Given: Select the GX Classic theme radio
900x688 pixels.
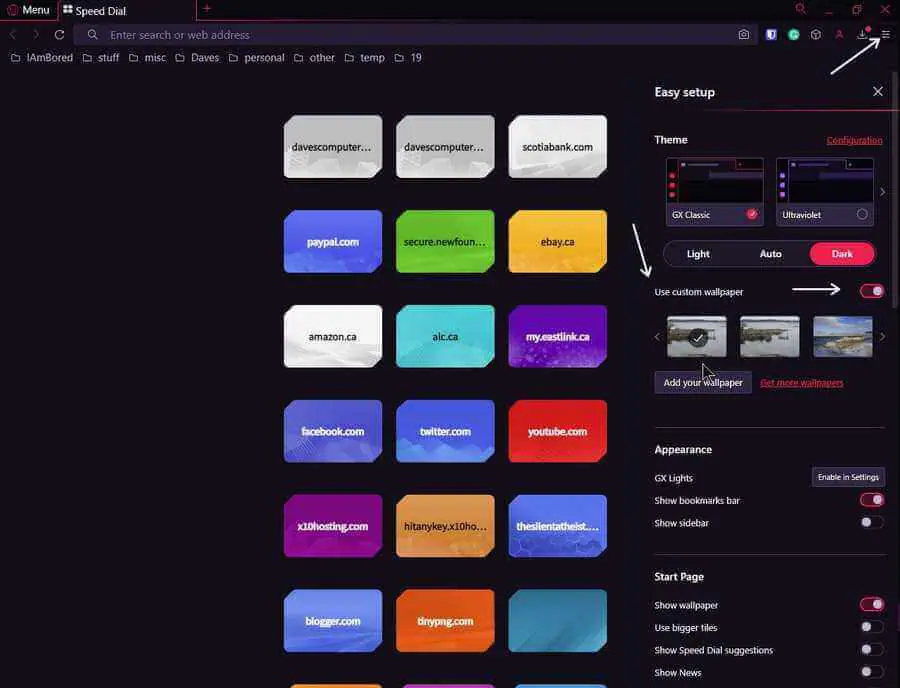Looking at the screenshot, I should [752, 215].
